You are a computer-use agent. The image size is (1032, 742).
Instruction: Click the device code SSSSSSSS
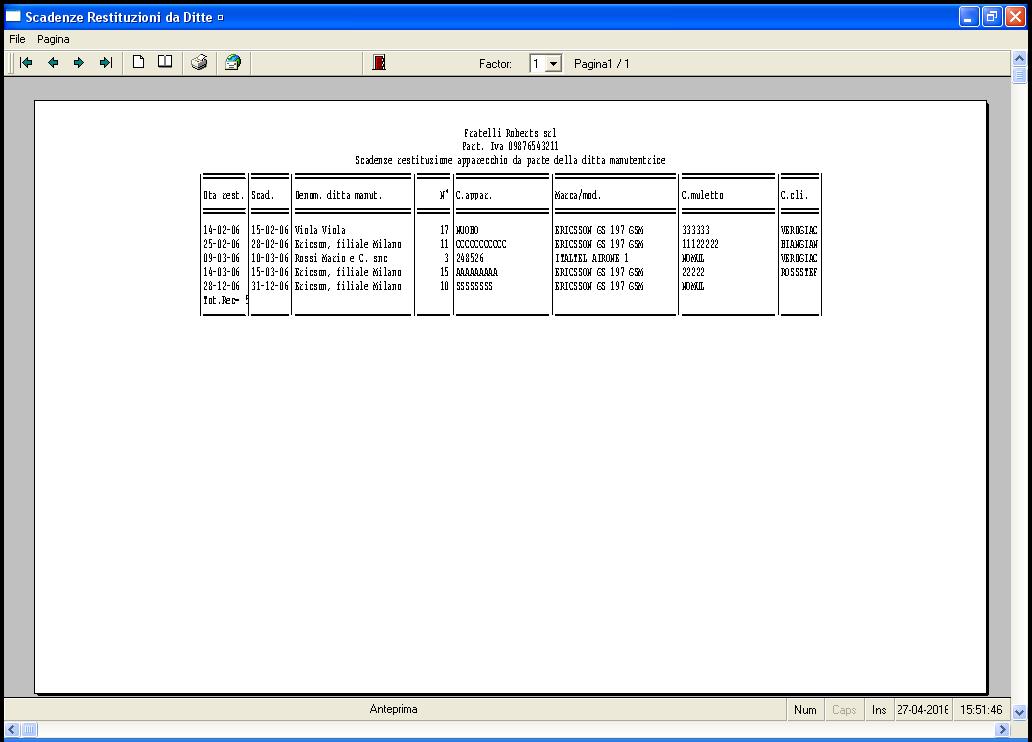(x=475, y=286)
